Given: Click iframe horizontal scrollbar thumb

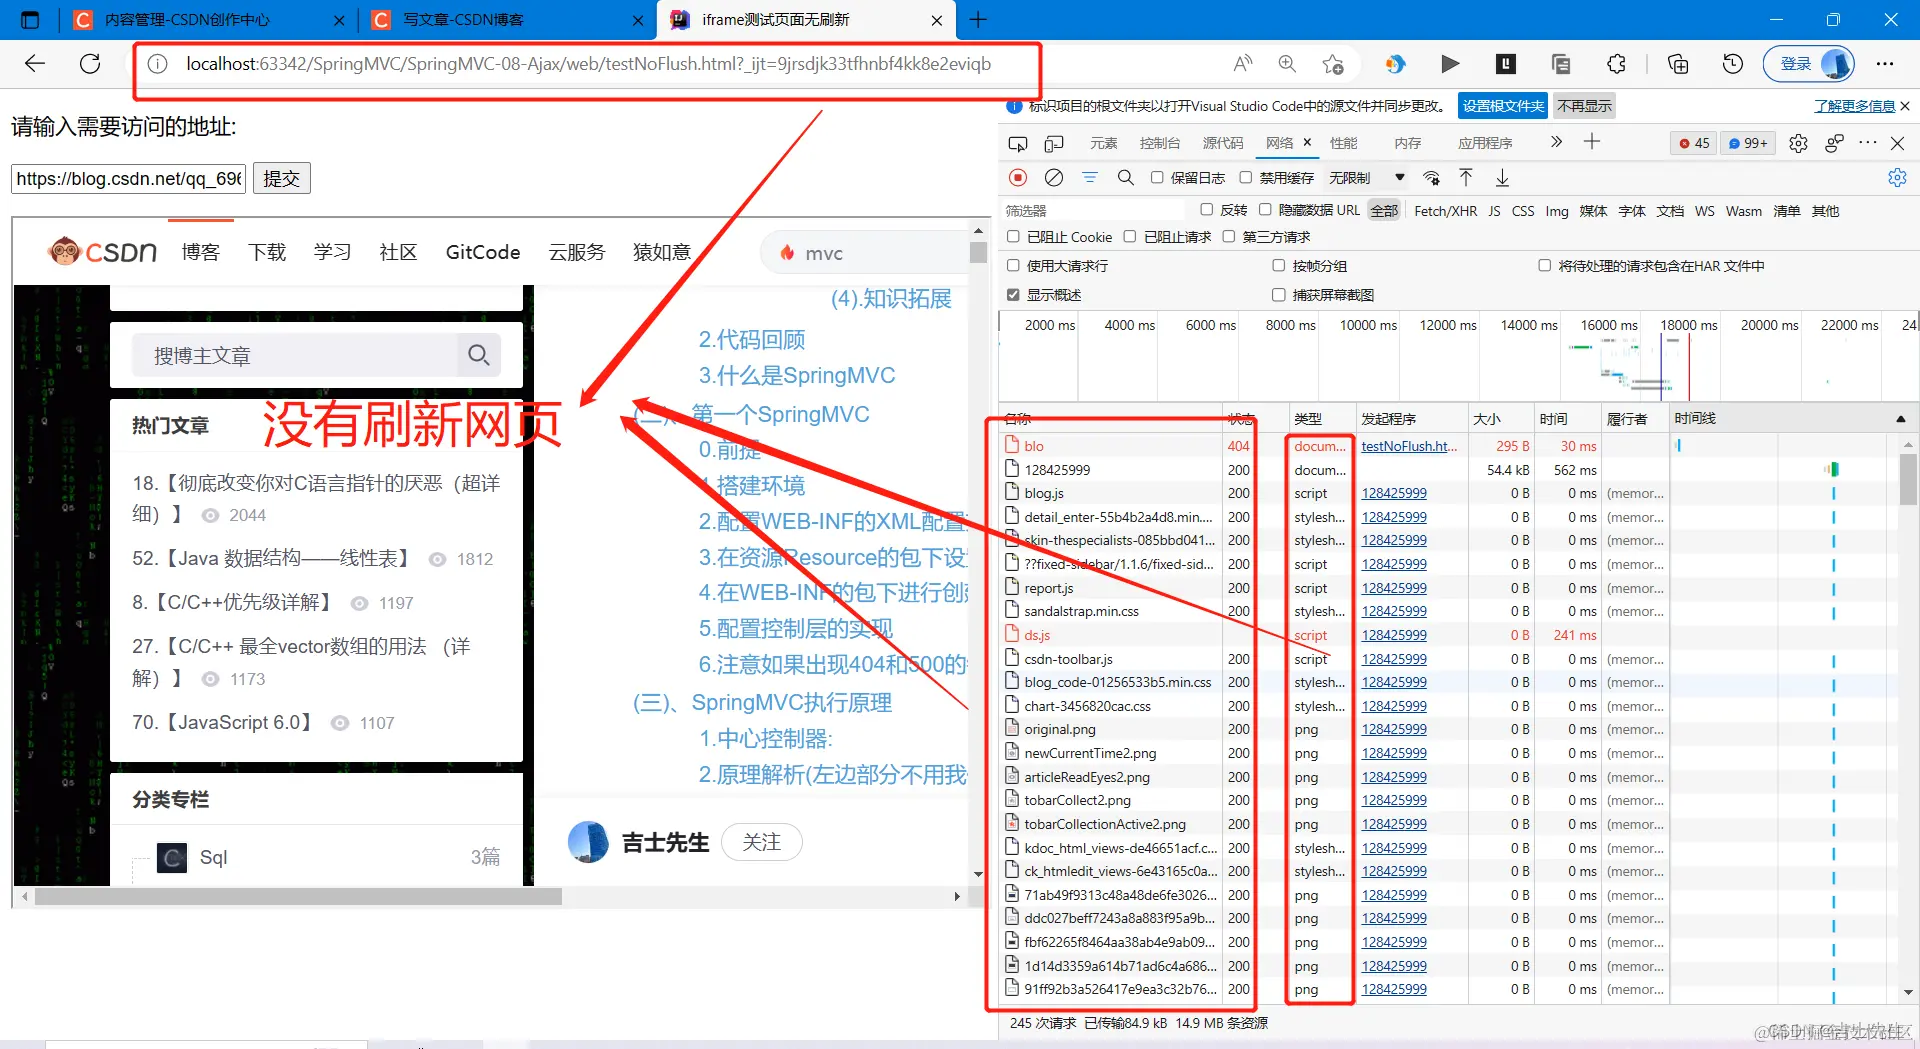Looking at the screenshot, I should (x=297, y=897).
